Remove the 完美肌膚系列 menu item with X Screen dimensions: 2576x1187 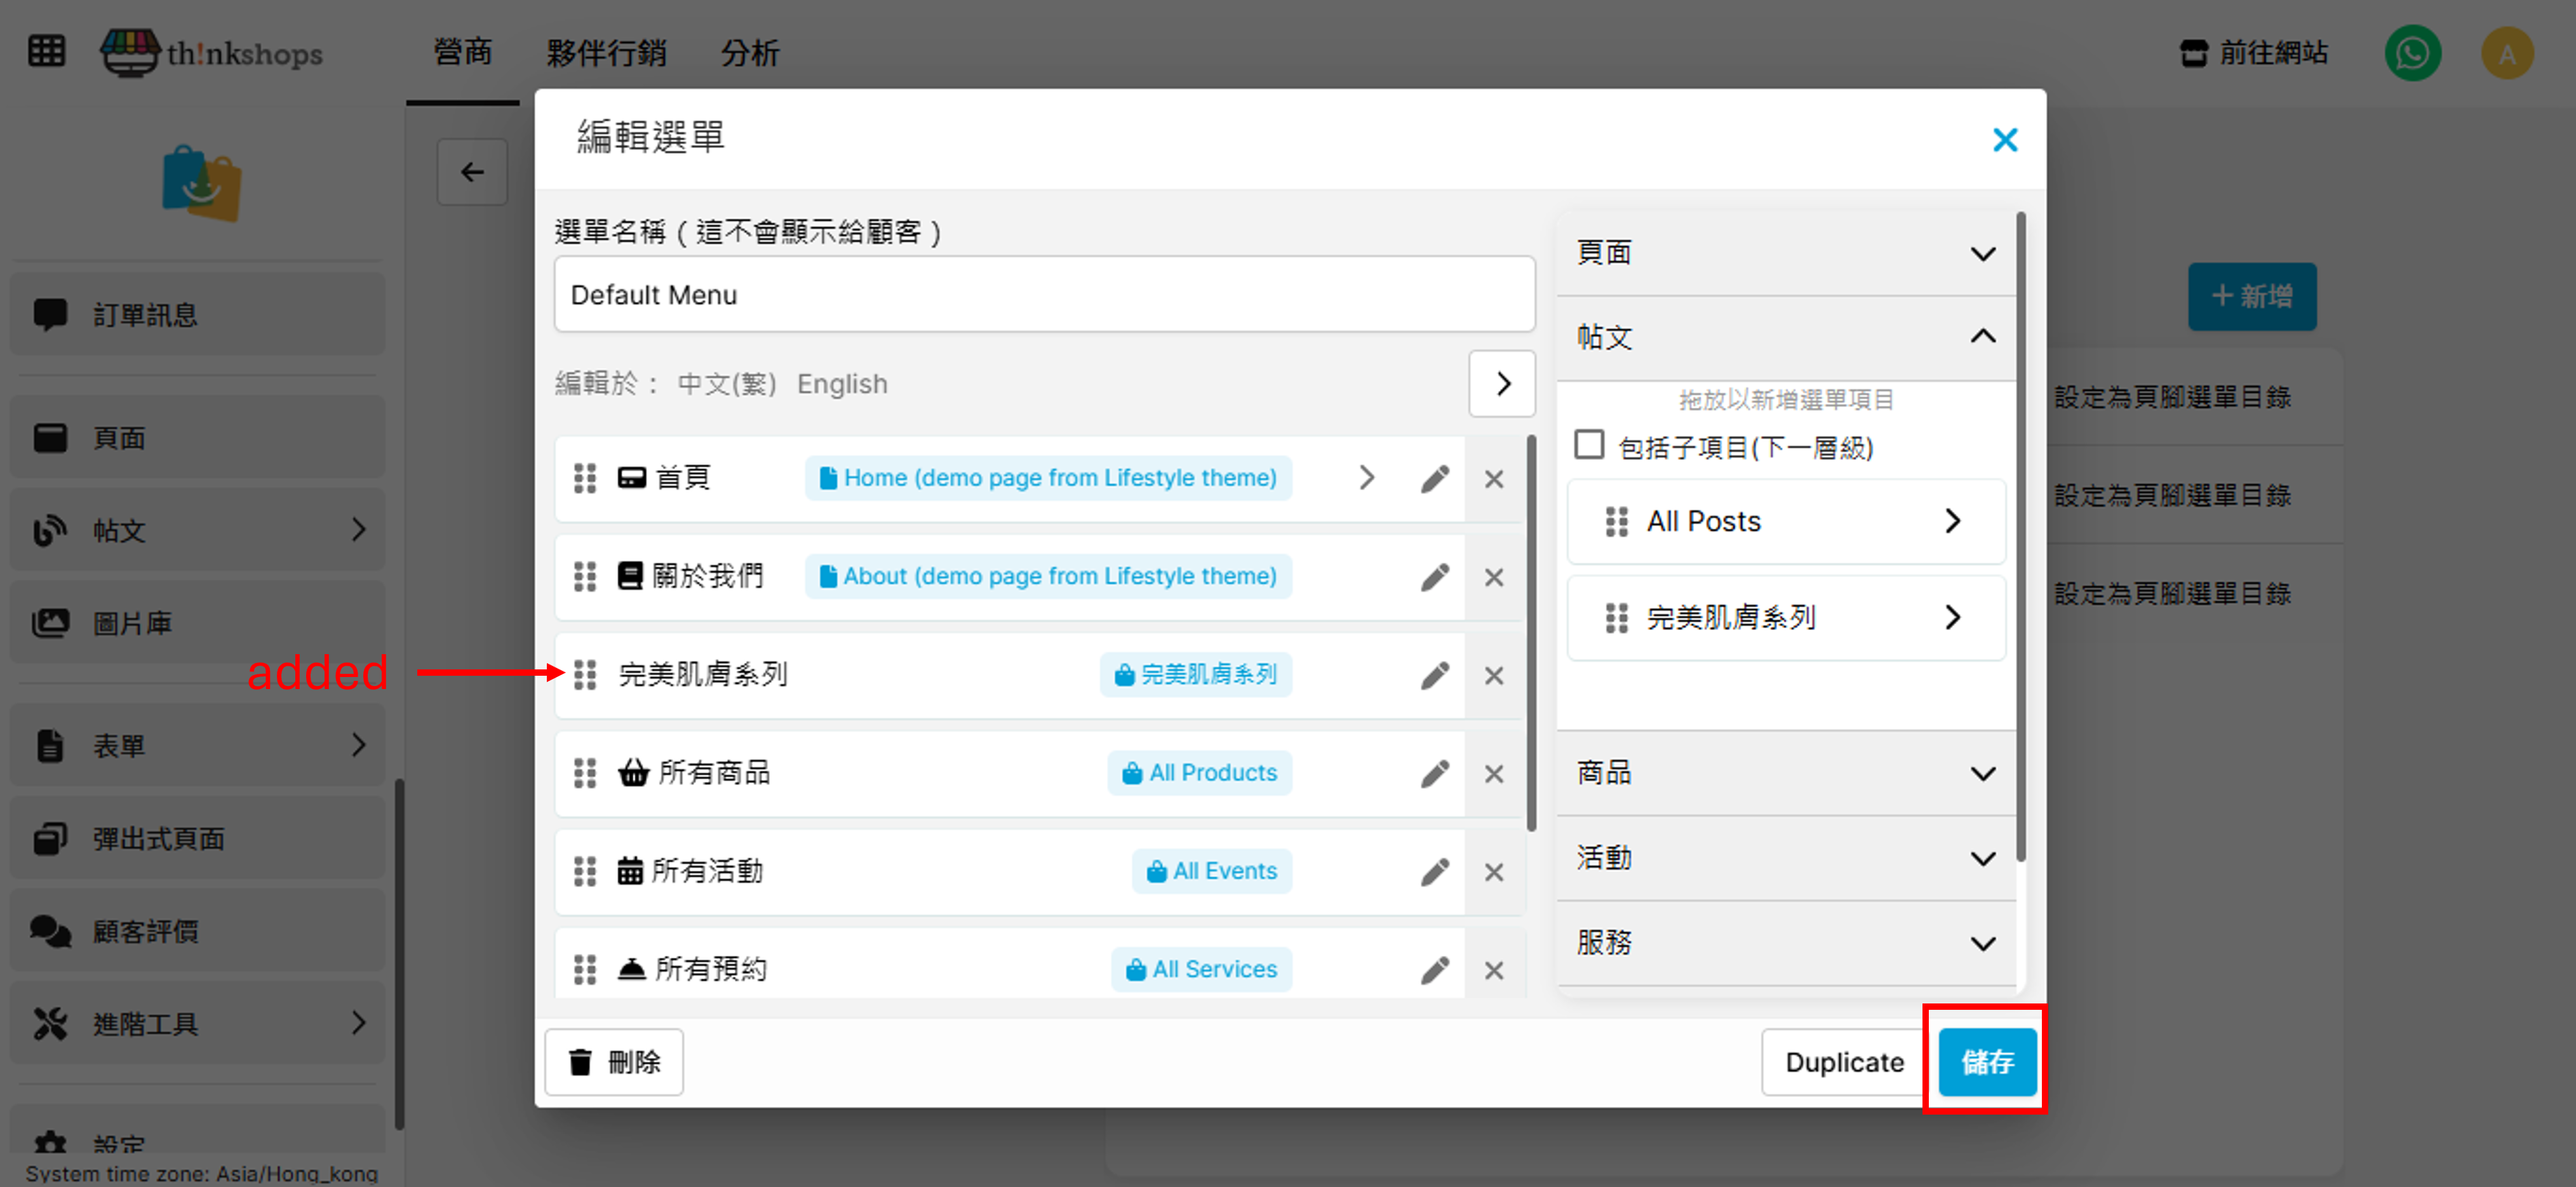tap(1493, 676)
